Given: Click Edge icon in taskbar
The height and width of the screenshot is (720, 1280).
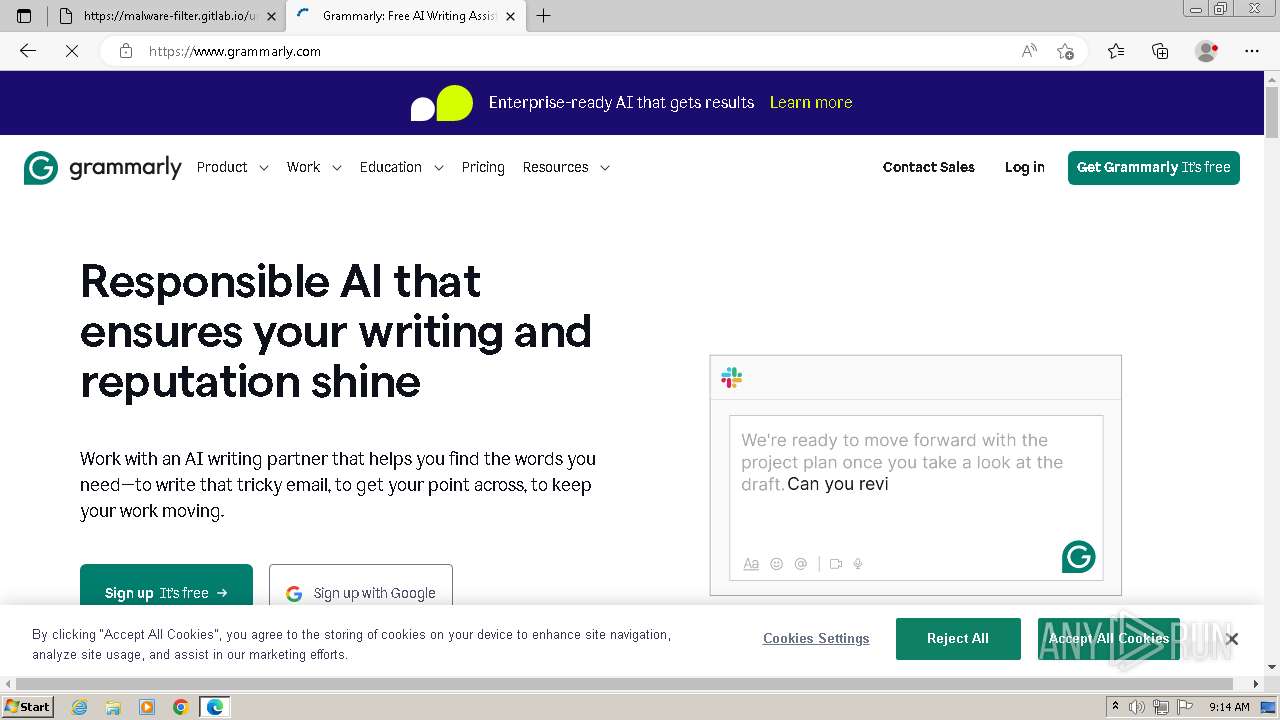Looking at the screenshot, I should pos(215,707).
